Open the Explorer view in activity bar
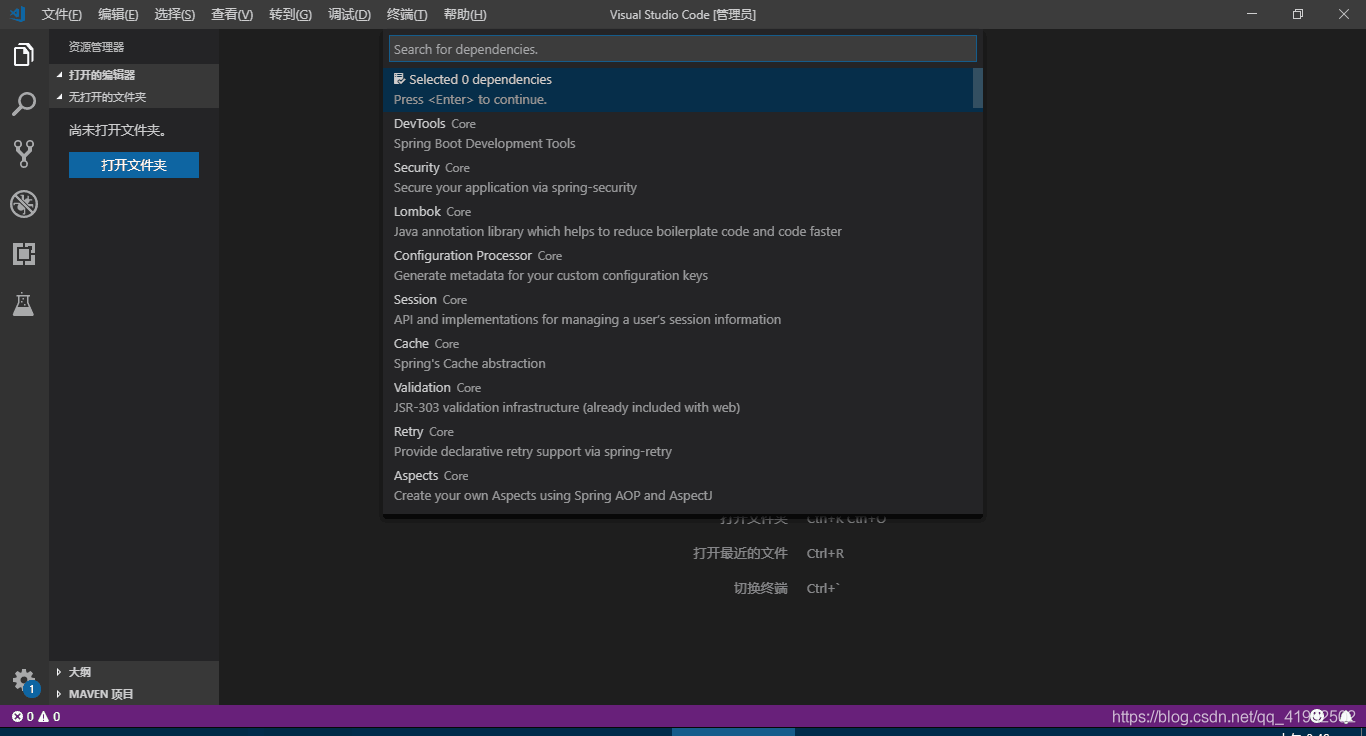1366x736 pixels. pyautogui.click(x=24, y=55)
